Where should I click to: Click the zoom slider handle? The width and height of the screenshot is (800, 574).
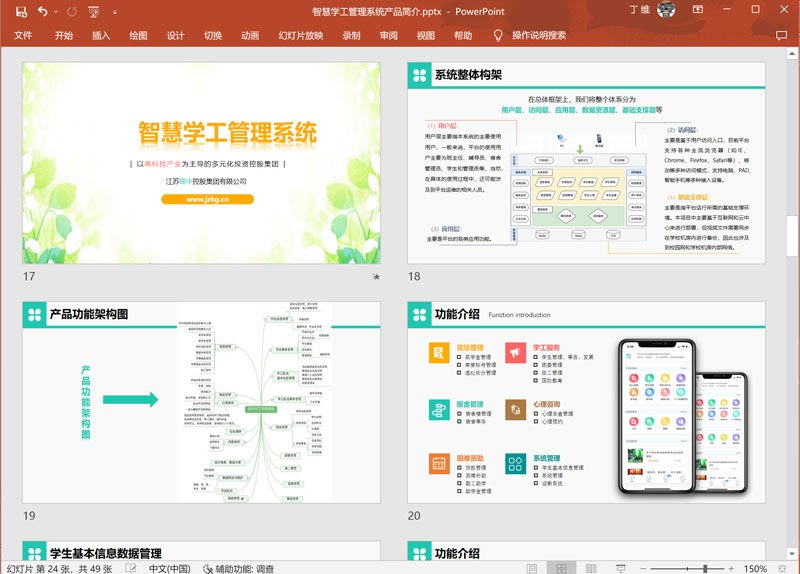pos(705,568)
